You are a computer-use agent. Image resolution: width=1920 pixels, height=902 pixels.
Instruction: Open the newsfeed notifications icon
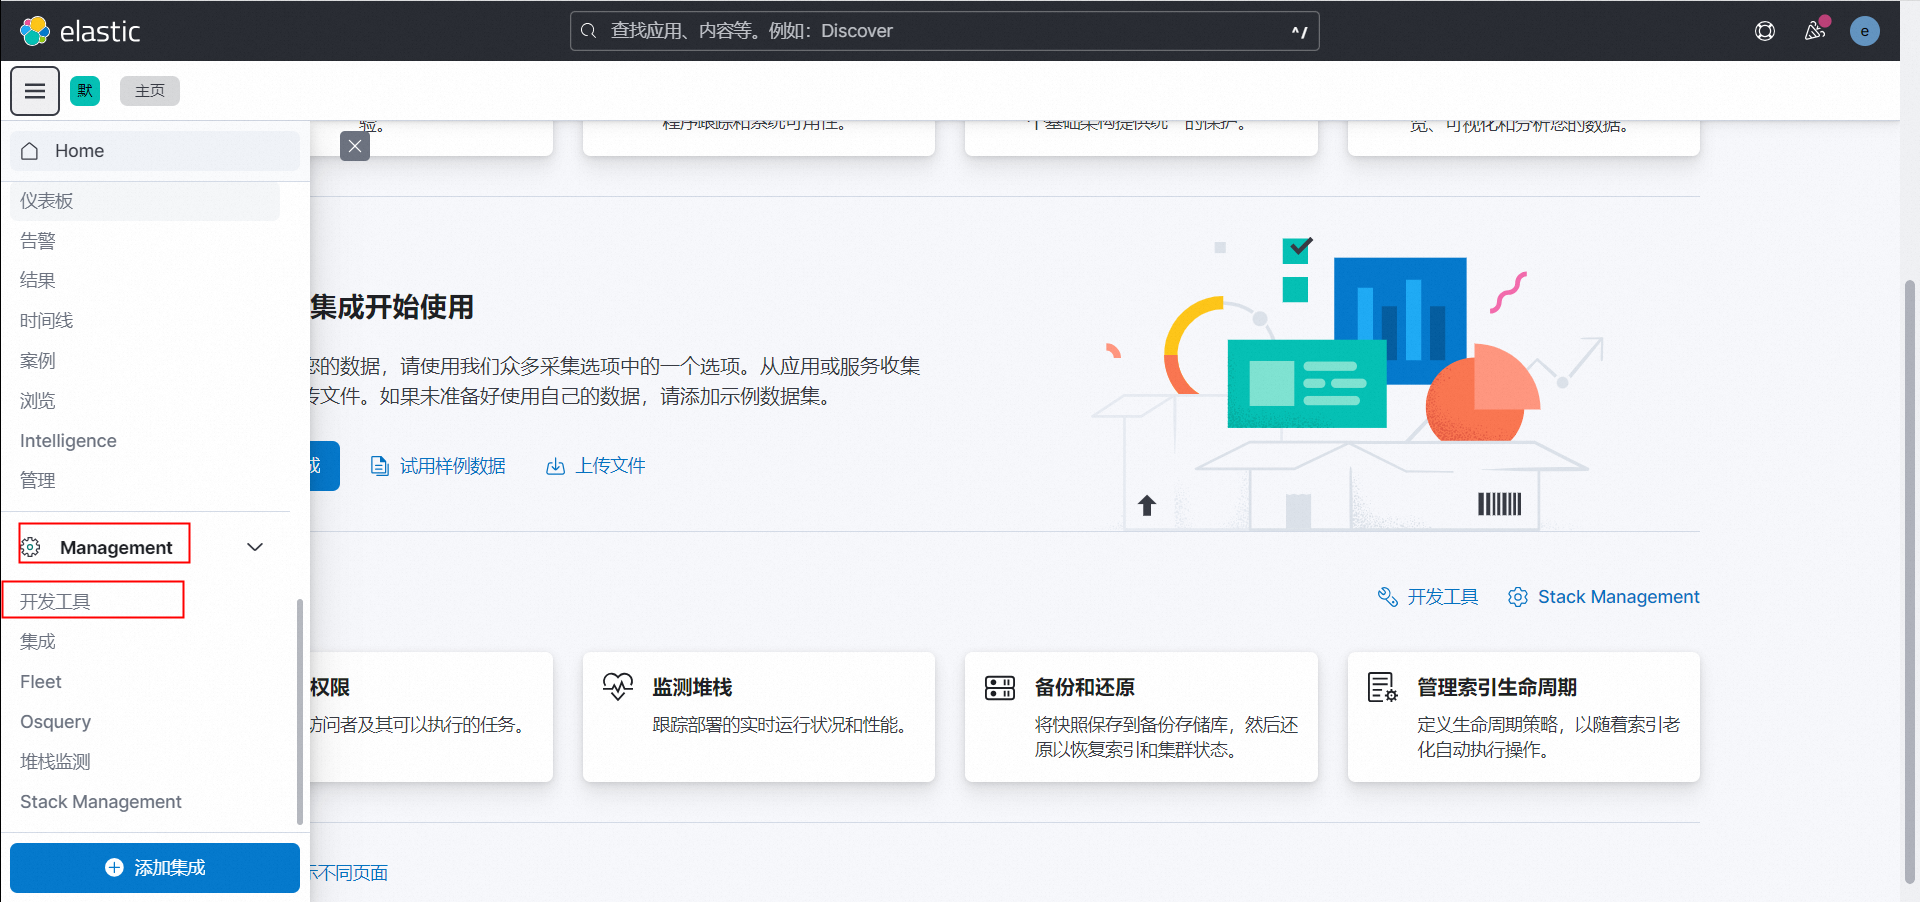pos(1815,31)
